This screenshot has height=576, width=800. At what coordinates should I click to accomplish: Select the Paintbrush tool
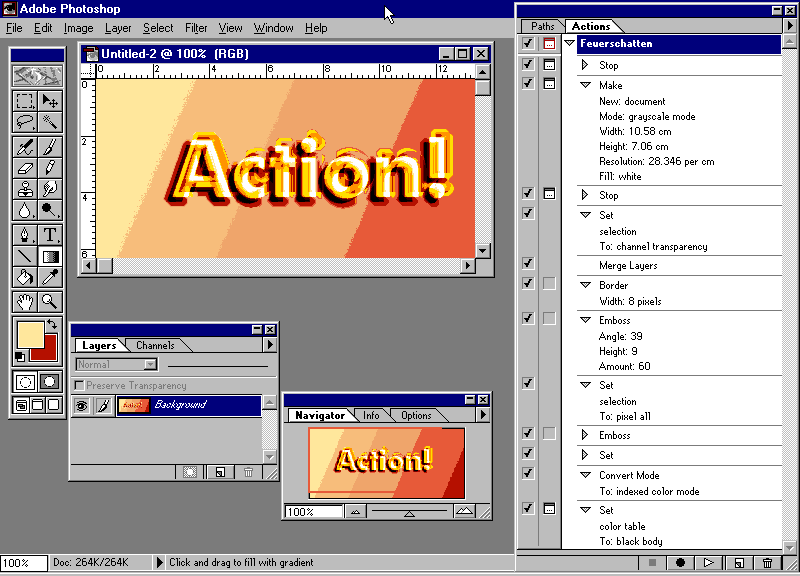coord(50,147)
